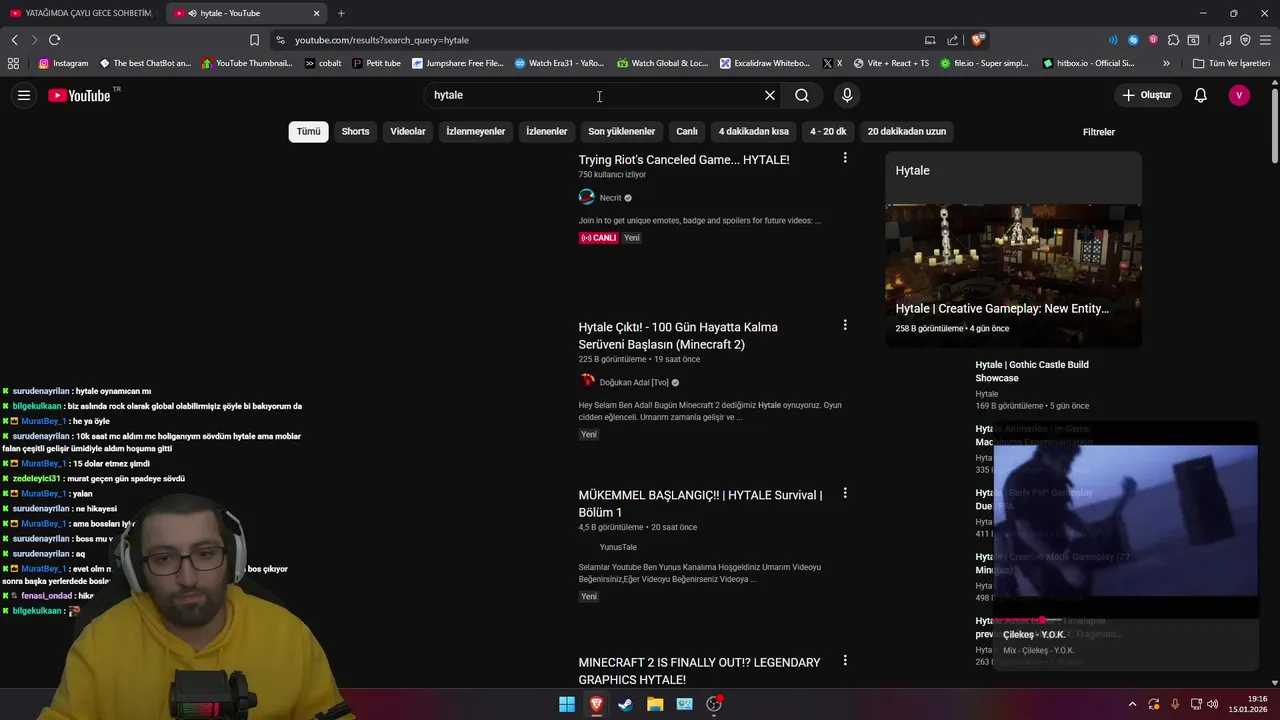Click the mini player video preview

click(1125, 520)
